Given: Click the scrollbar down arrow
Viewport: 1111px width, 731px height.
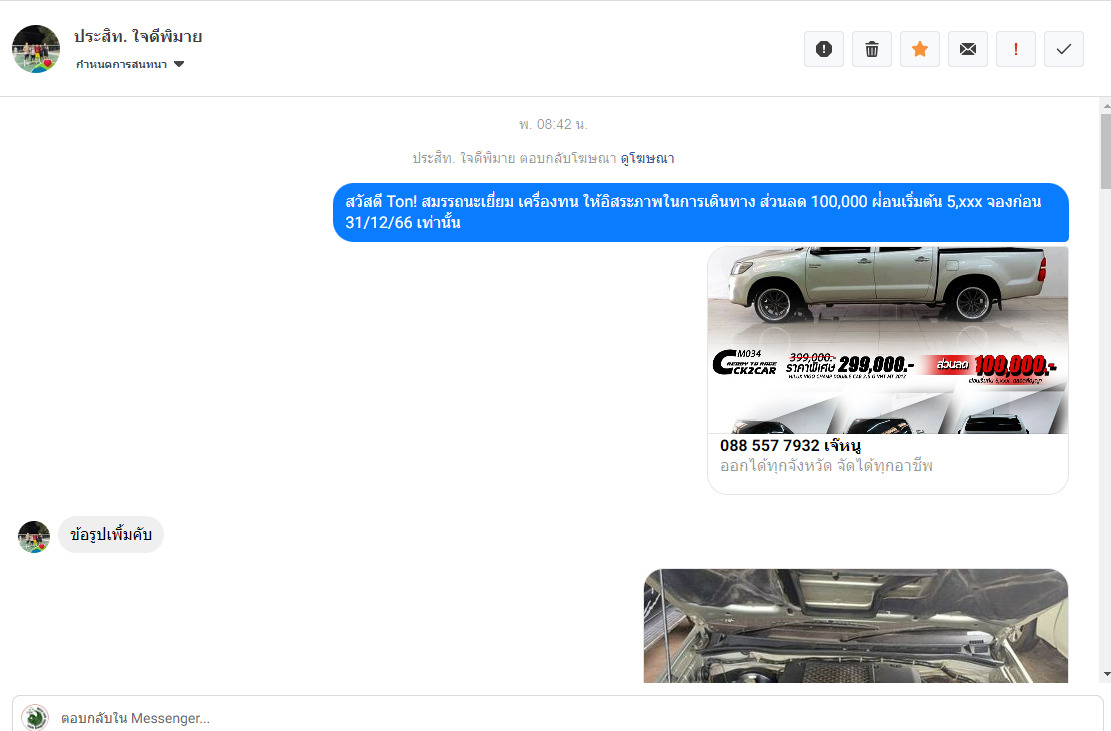Looking at the screenshot, I should 1106,674.
